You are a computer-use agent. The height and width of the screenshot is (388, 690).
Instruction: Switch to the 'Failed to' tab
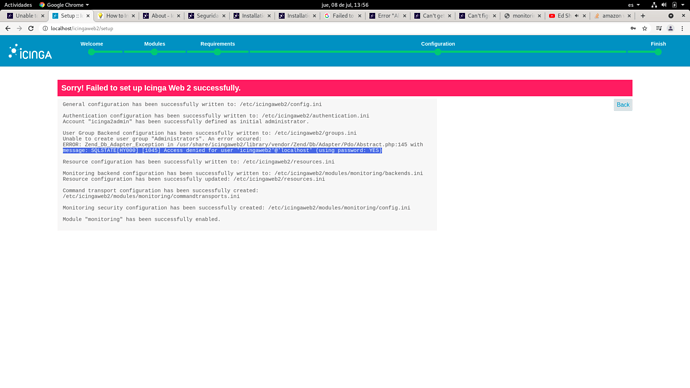click(342, 15)
